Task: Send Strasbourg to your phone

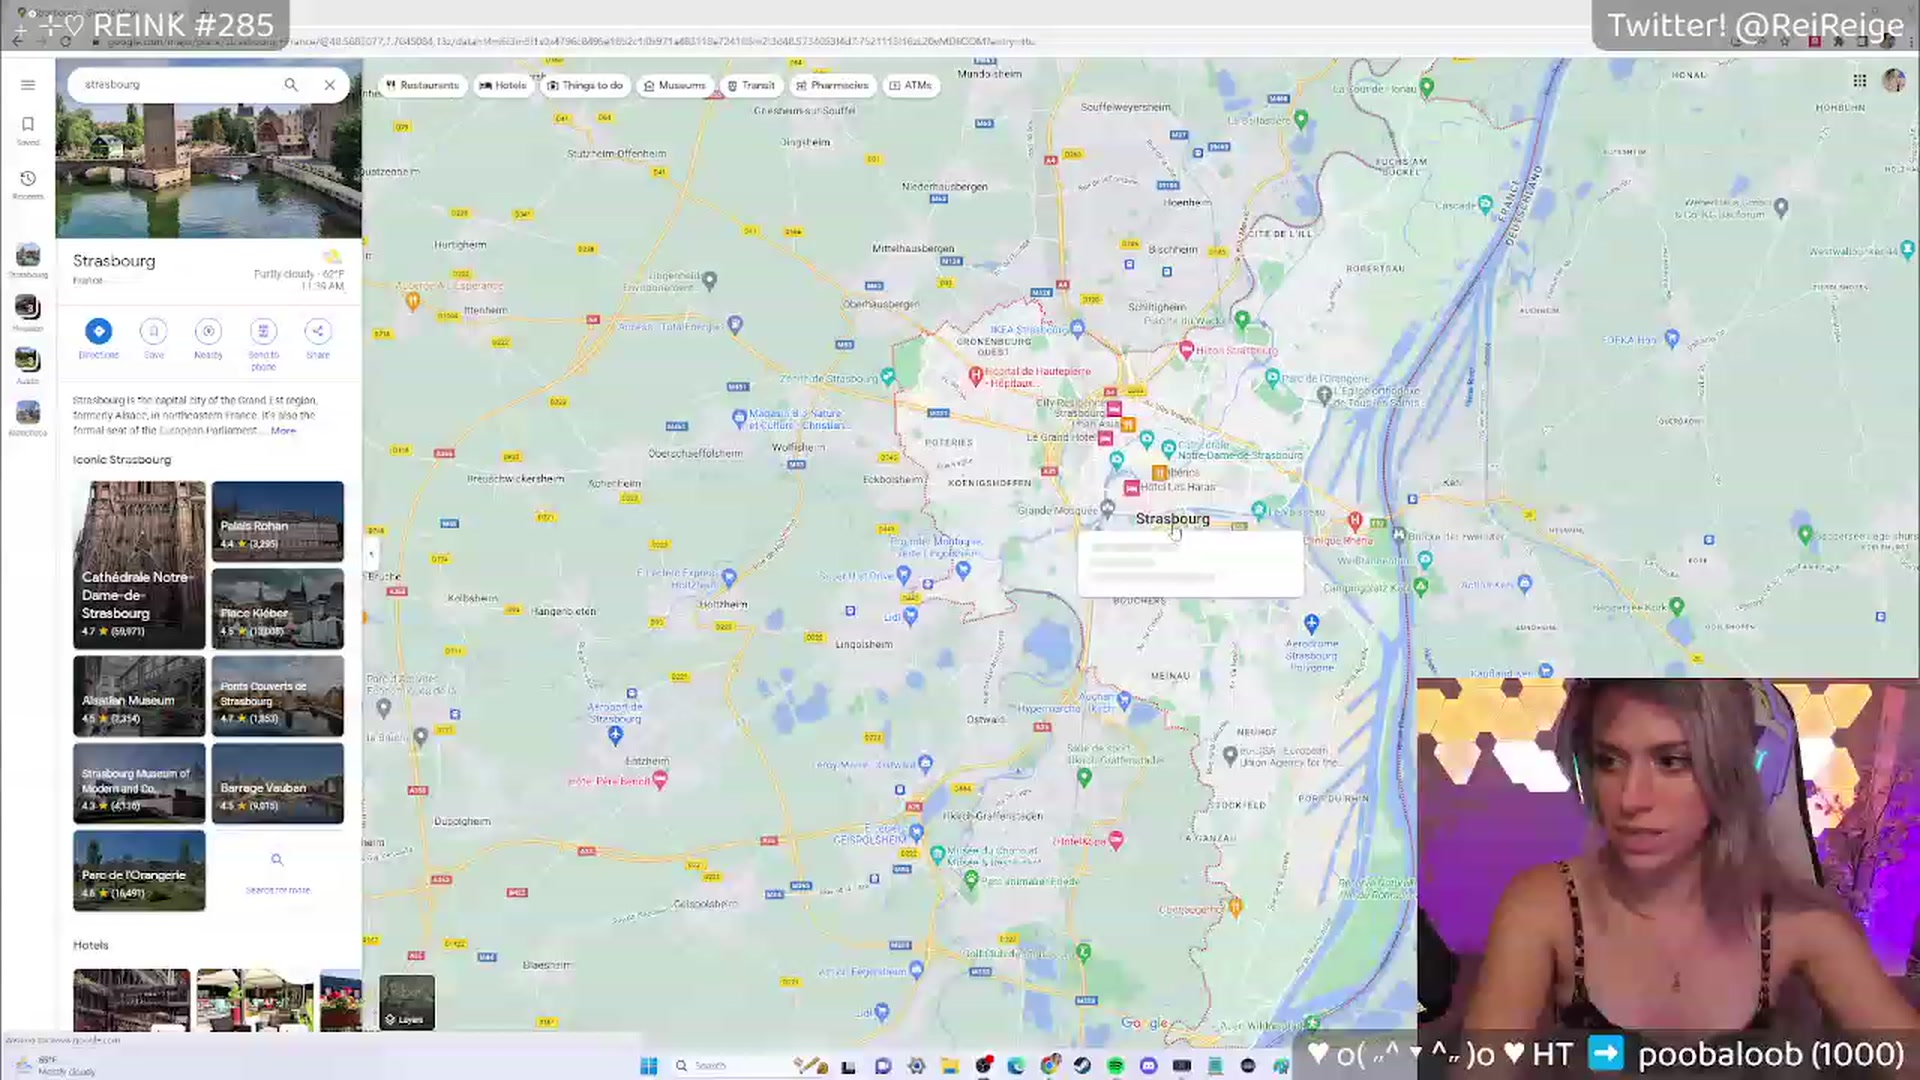Action: coord(263,344)
